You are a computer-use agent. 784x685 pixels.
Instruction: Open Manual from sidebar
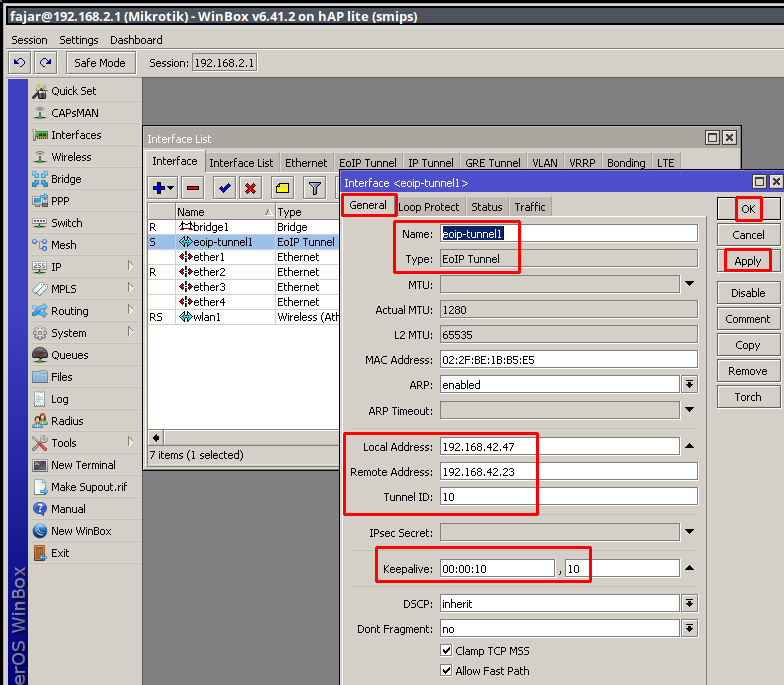[68, 509]
